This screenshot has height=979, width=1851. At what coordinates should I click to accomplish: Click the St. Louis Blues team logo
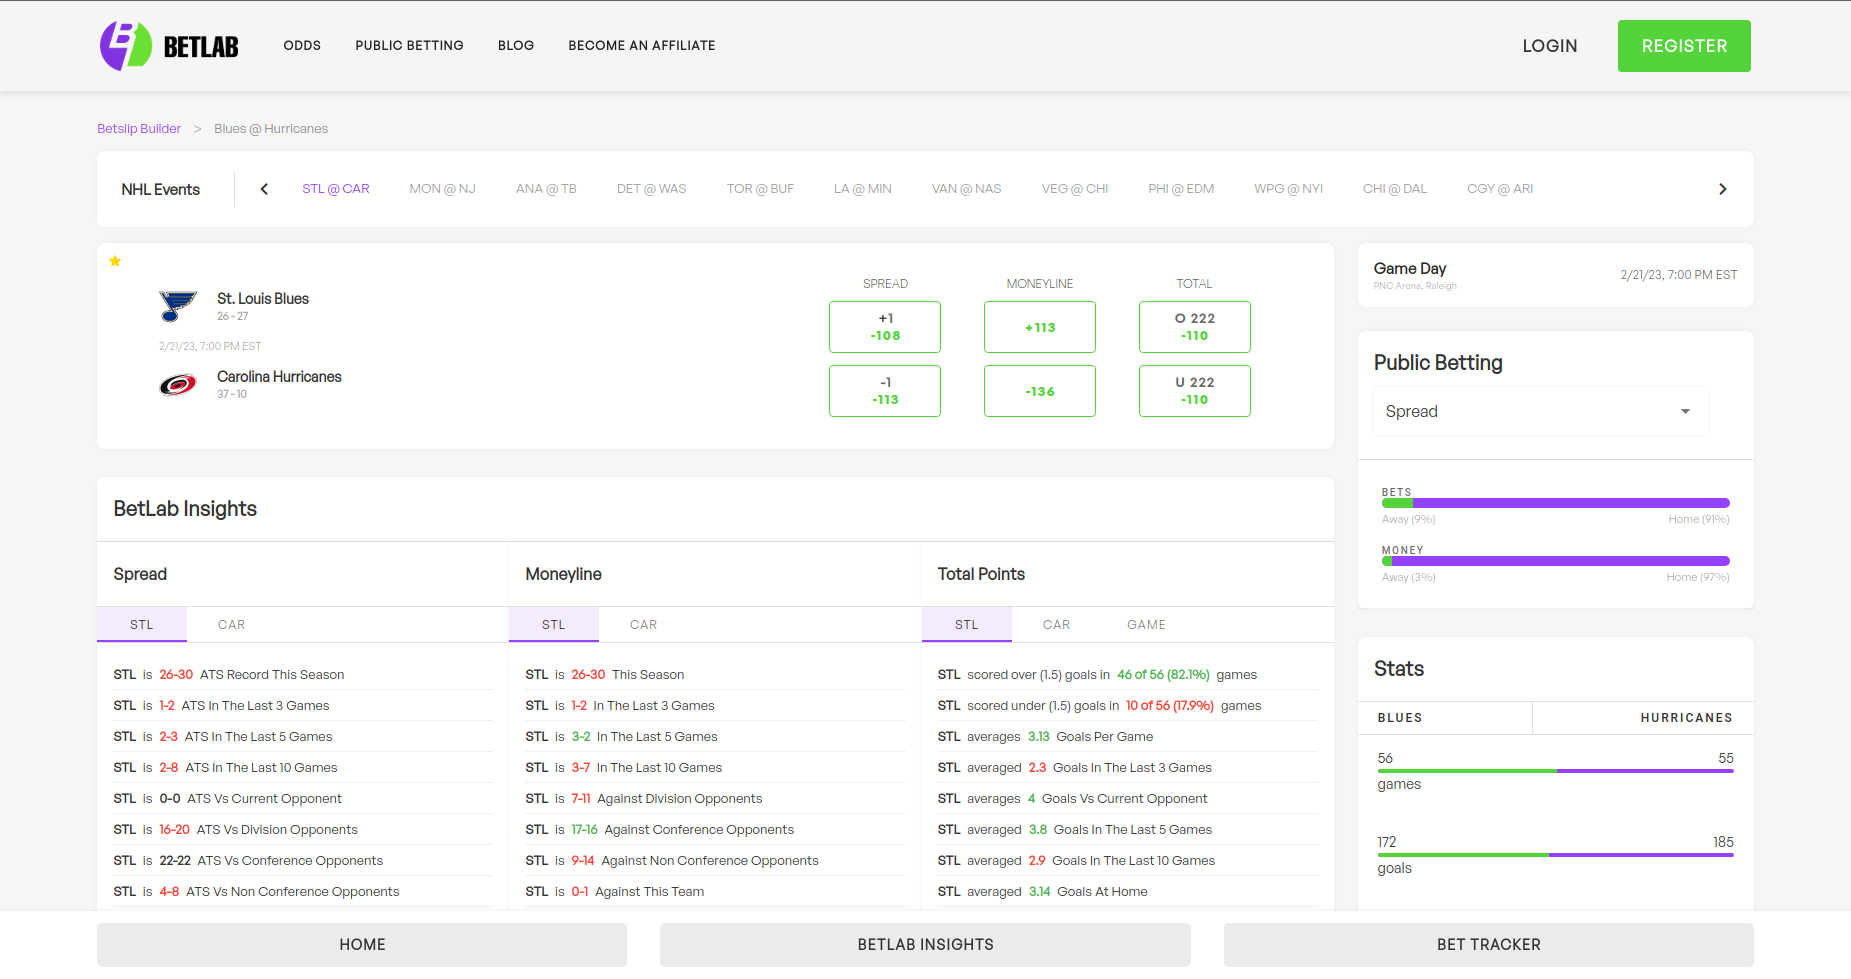tap(178, 306)
